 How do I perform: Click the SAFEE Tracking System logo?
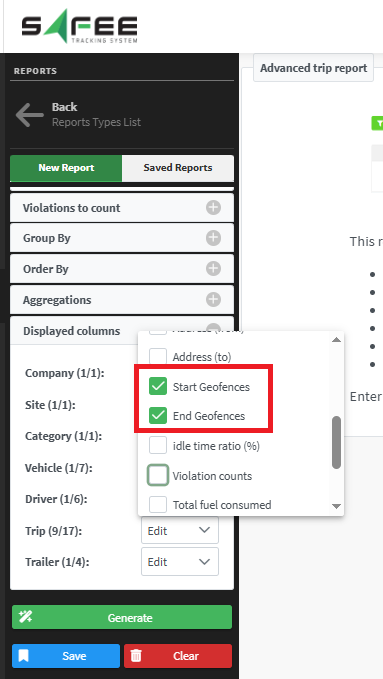(x=80, y=27)
